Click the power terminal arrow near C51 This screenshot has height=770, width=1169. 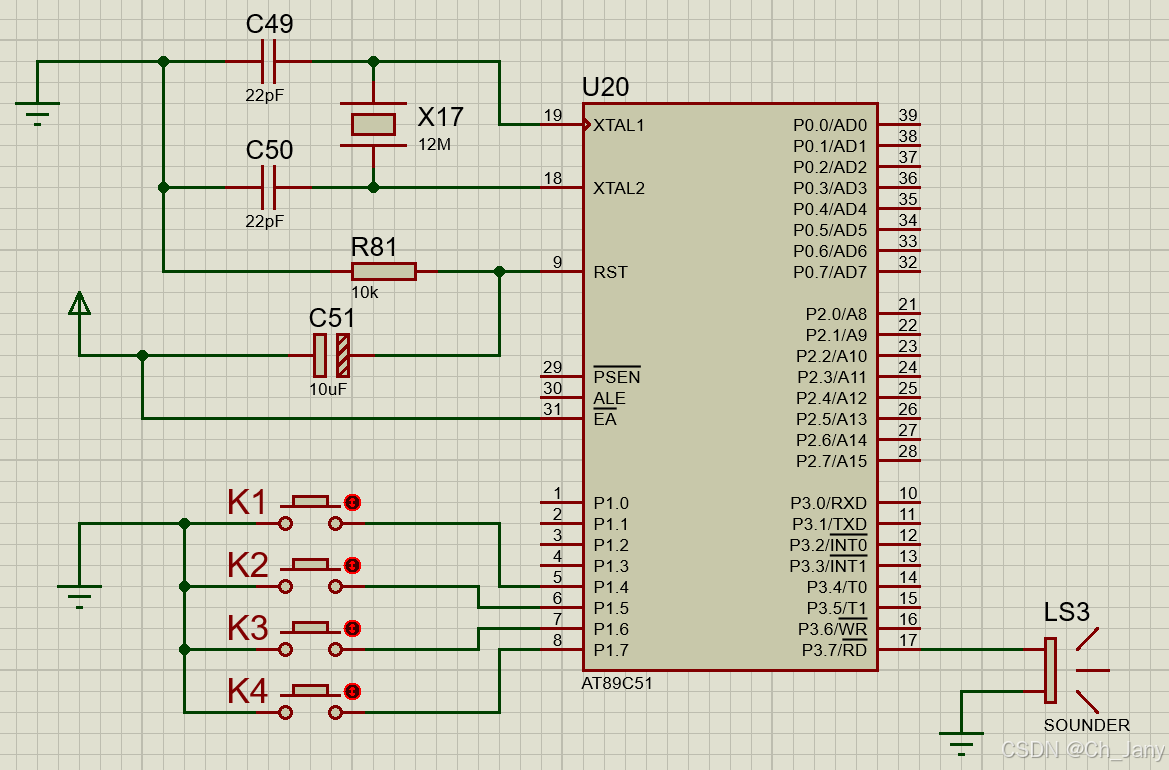click(79, 303)
